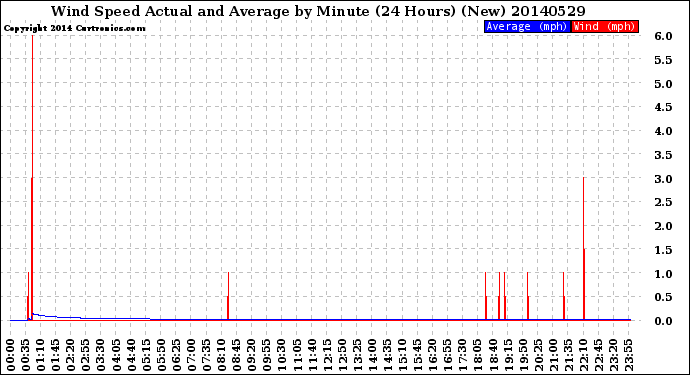Click the 16:20 time label
The width and height of the screenshot is (690, 375).
pyautogui.click(x=433, y=355)
